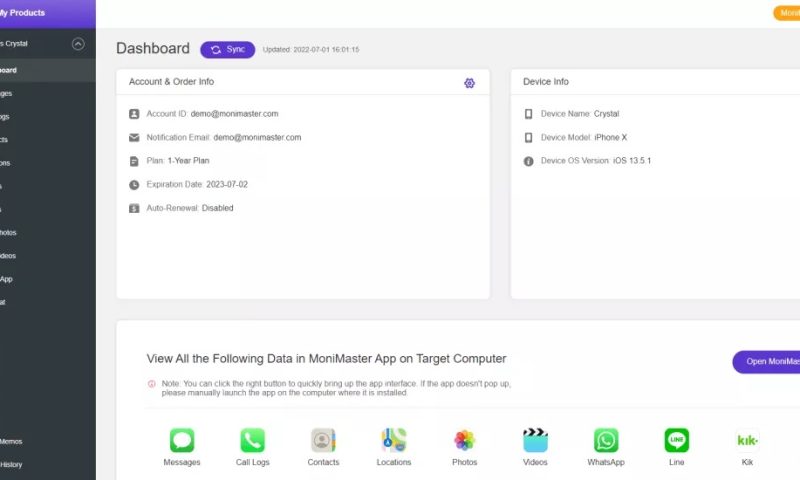Select Auto-Renewal Disabled value
The height and width of the screenshot is (480, 800).
pos(217,208)
